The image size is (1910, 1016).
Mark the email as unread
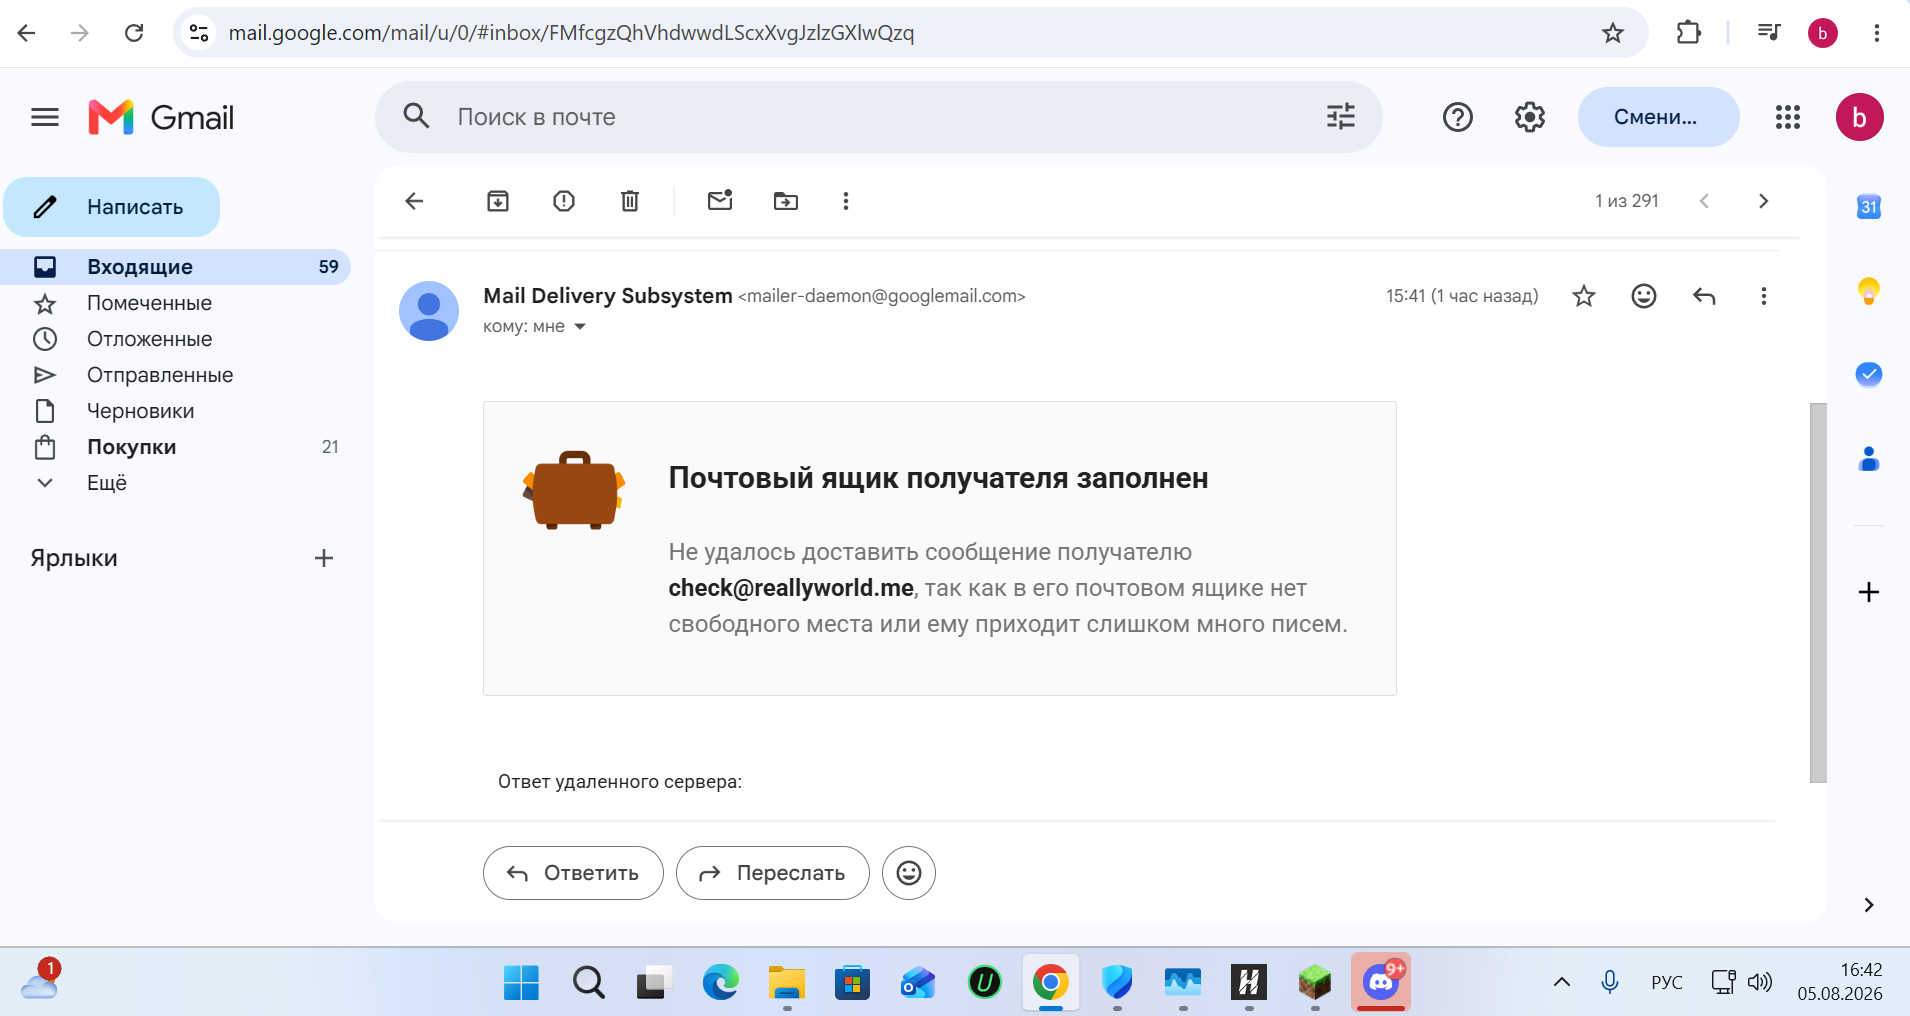720,200
